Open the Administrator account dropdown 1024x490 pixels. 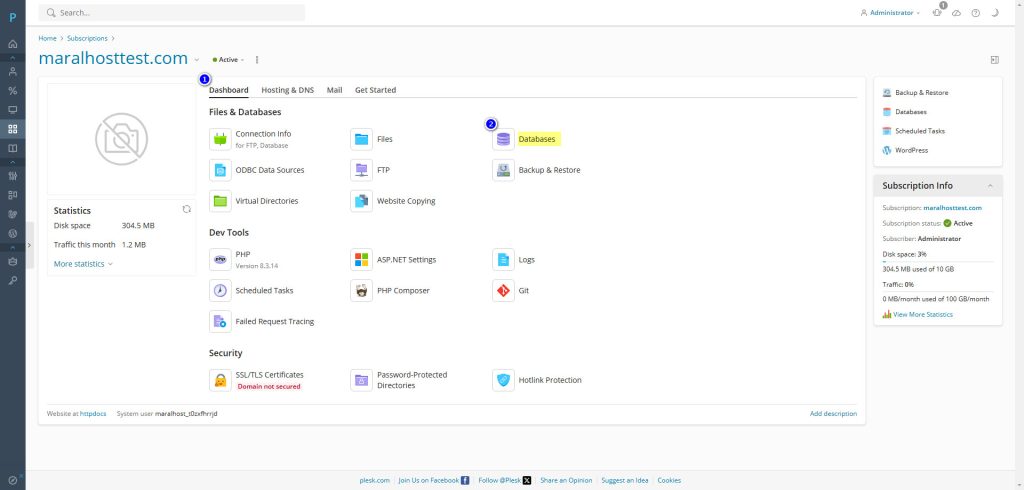[890, 12]
